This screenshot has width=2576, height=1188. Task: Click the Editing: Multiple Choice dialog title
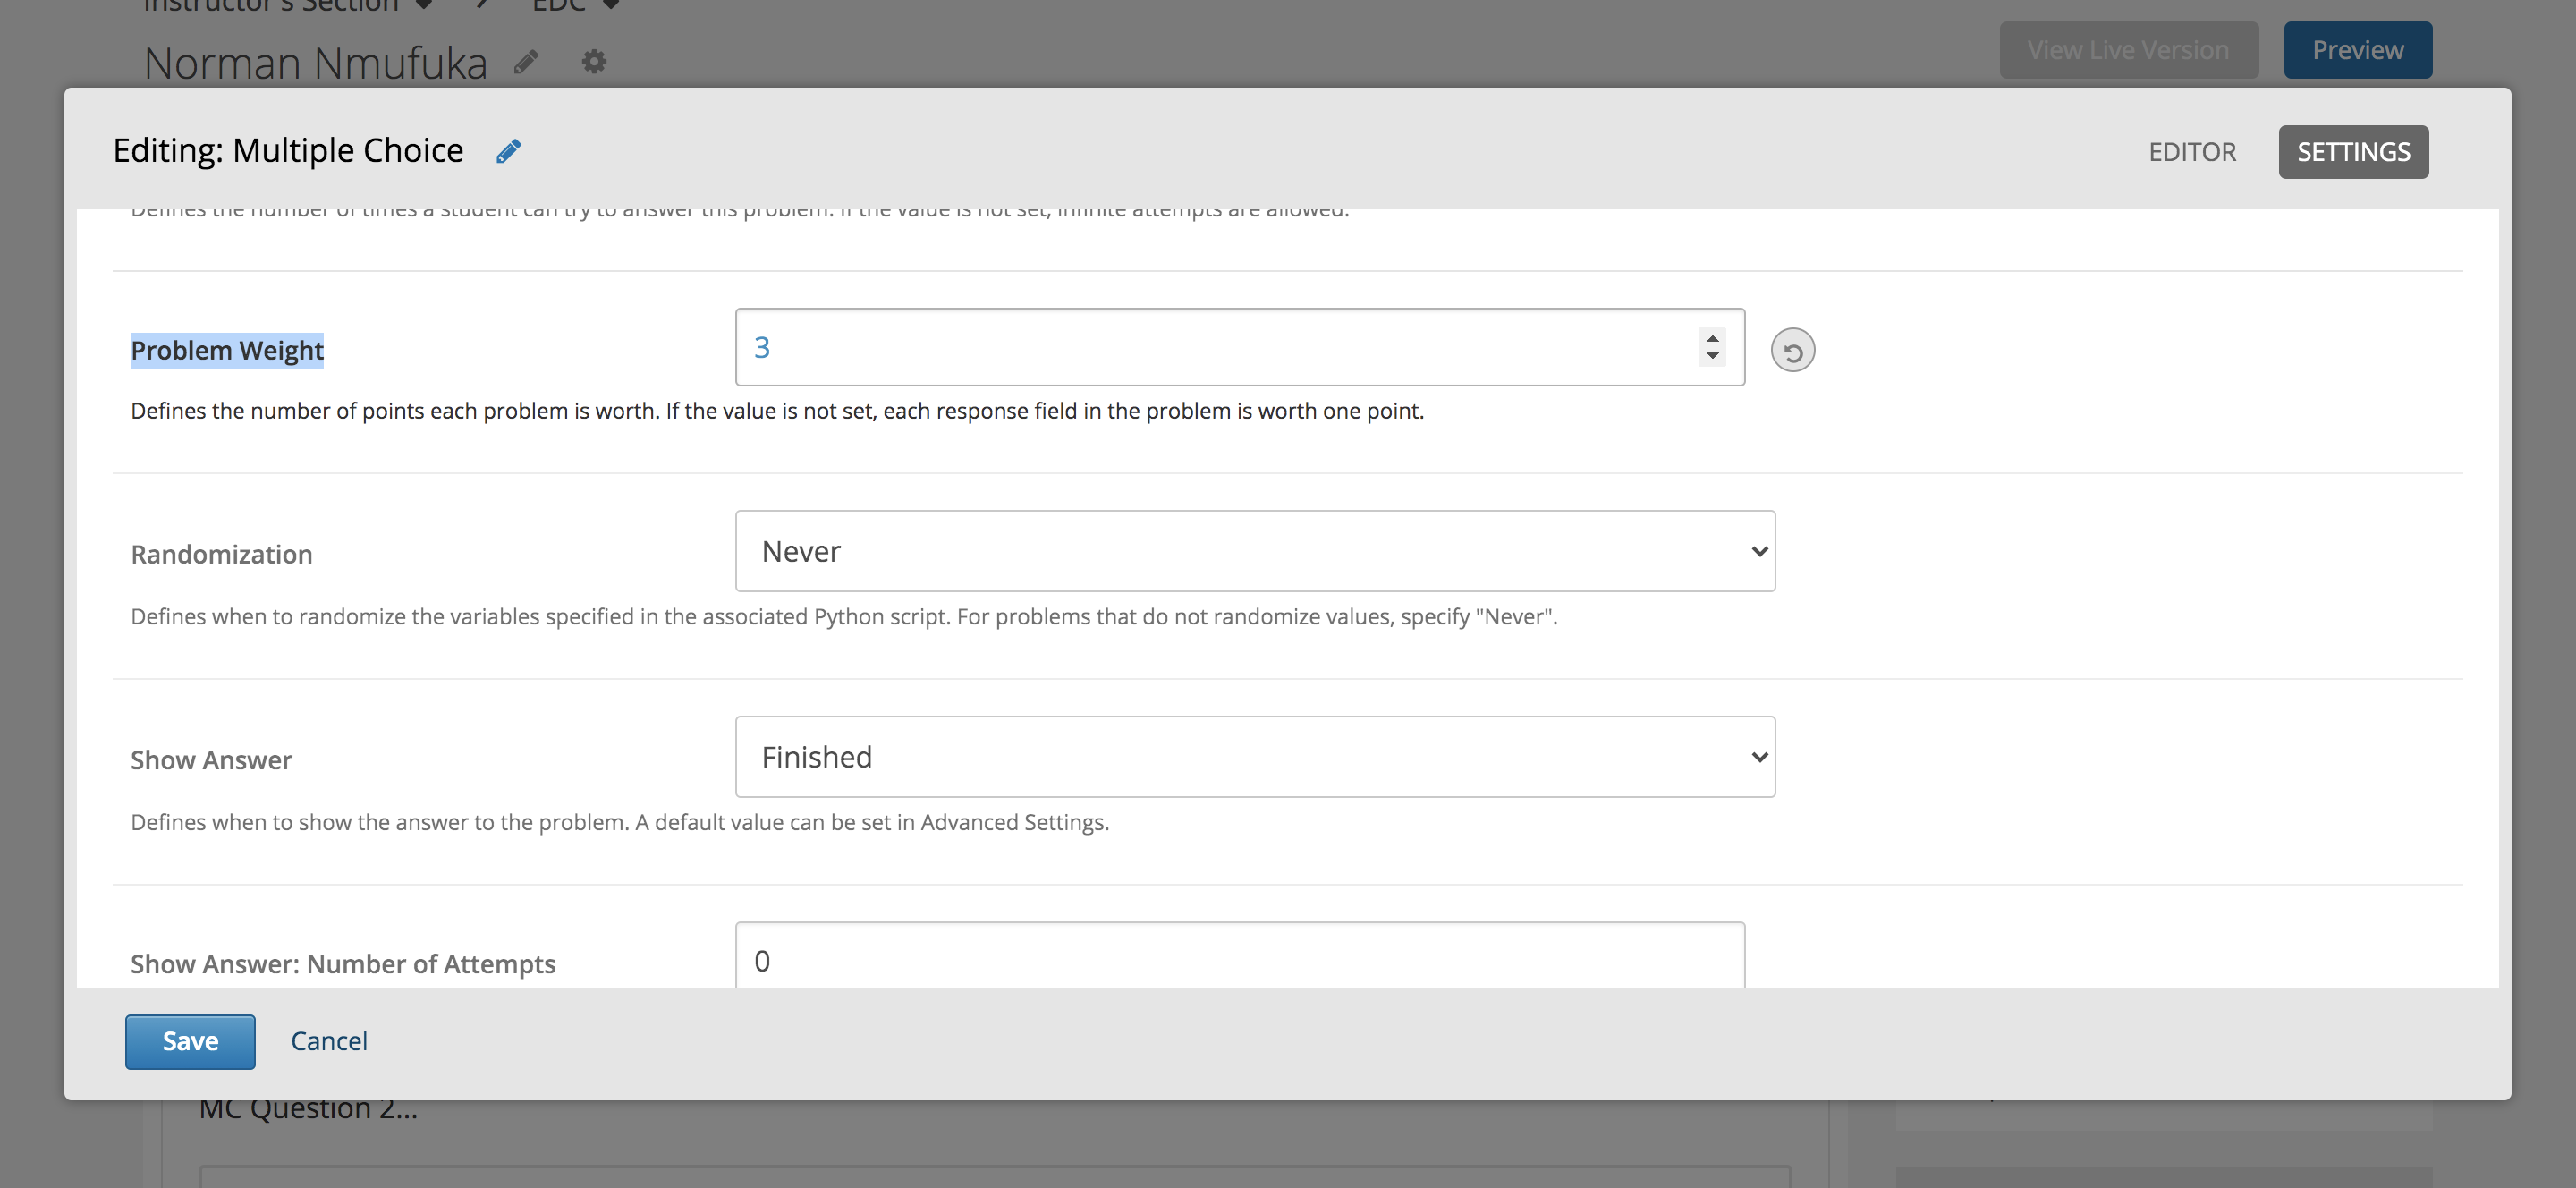288,151
